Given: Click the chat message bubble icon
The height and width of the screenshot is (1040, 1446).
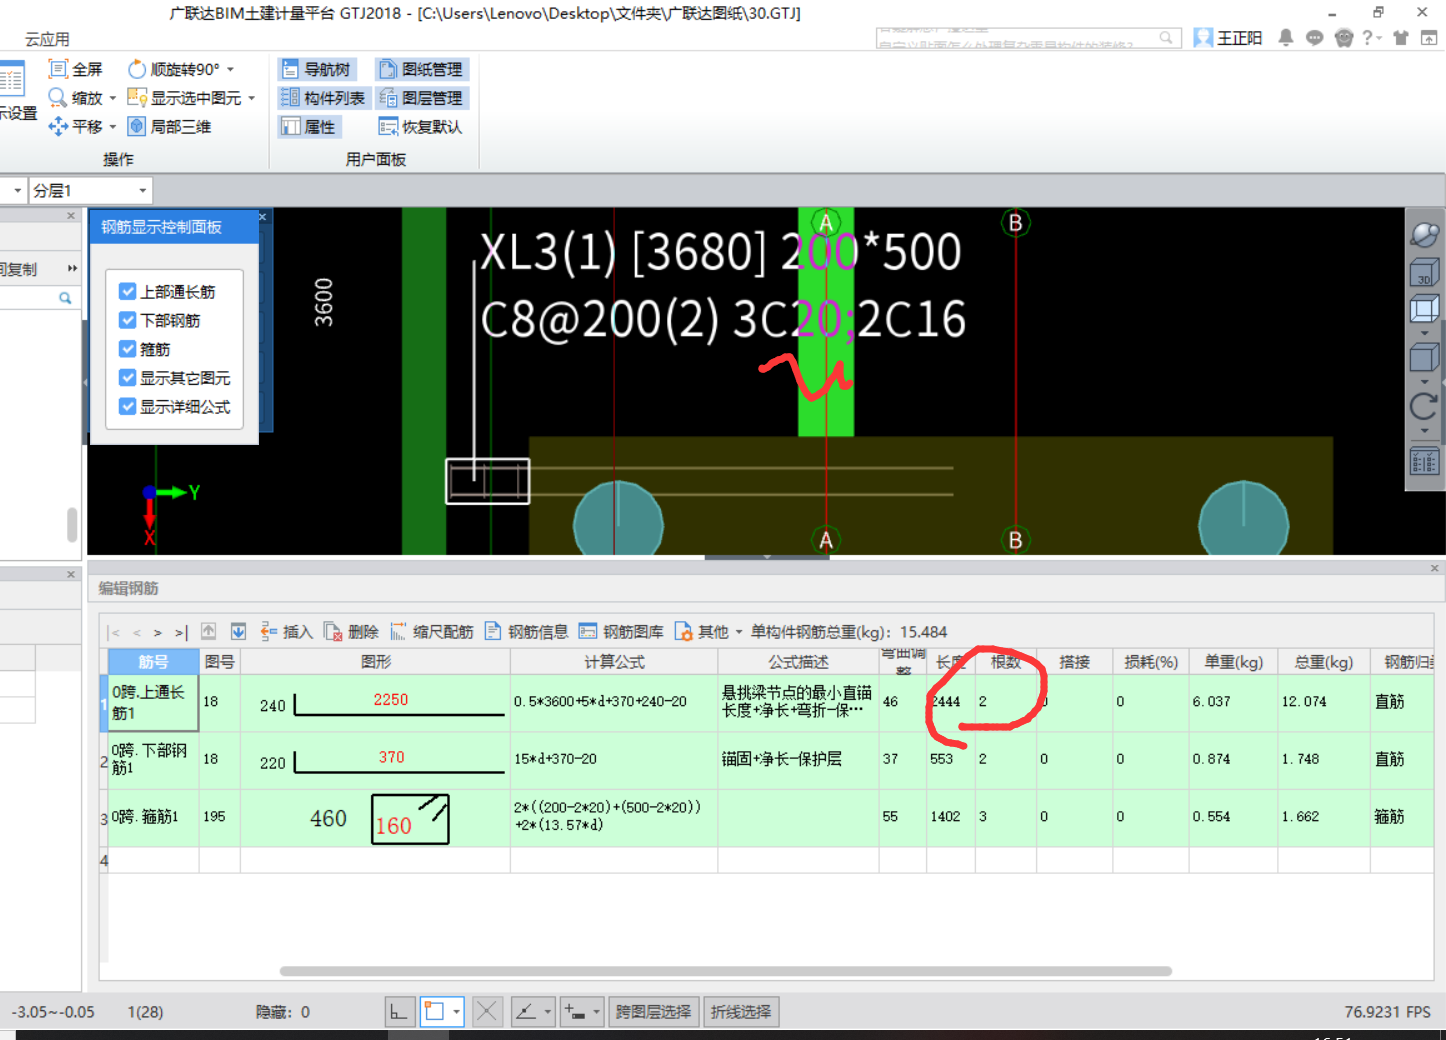Looking at the screenshot, I should pyautogui.click(x=1315, y=38).
